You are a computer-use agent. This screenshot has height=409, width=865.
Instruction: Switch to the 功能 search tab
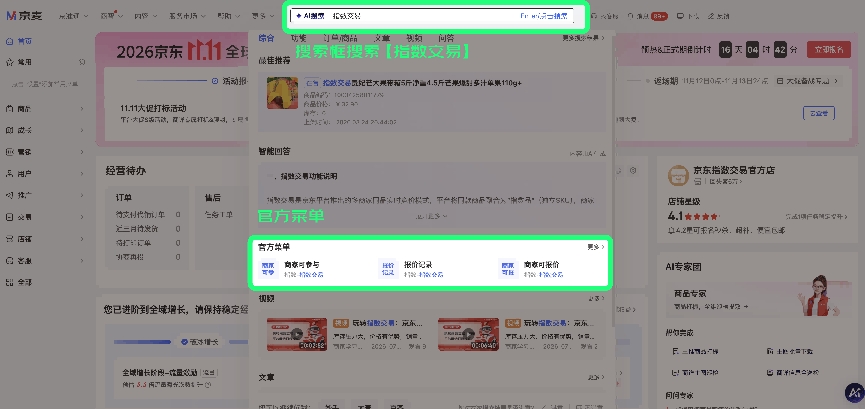(x=298, y=38)
